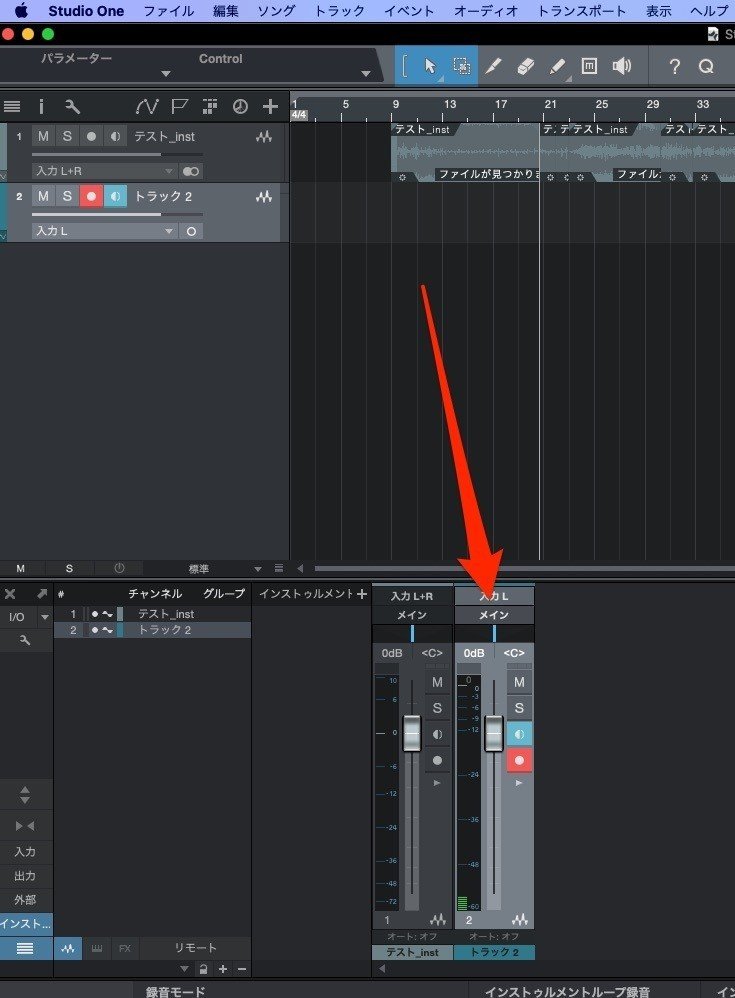Open the track list hamburger icon
Screen dimensions: 735x998
point(12,106)
